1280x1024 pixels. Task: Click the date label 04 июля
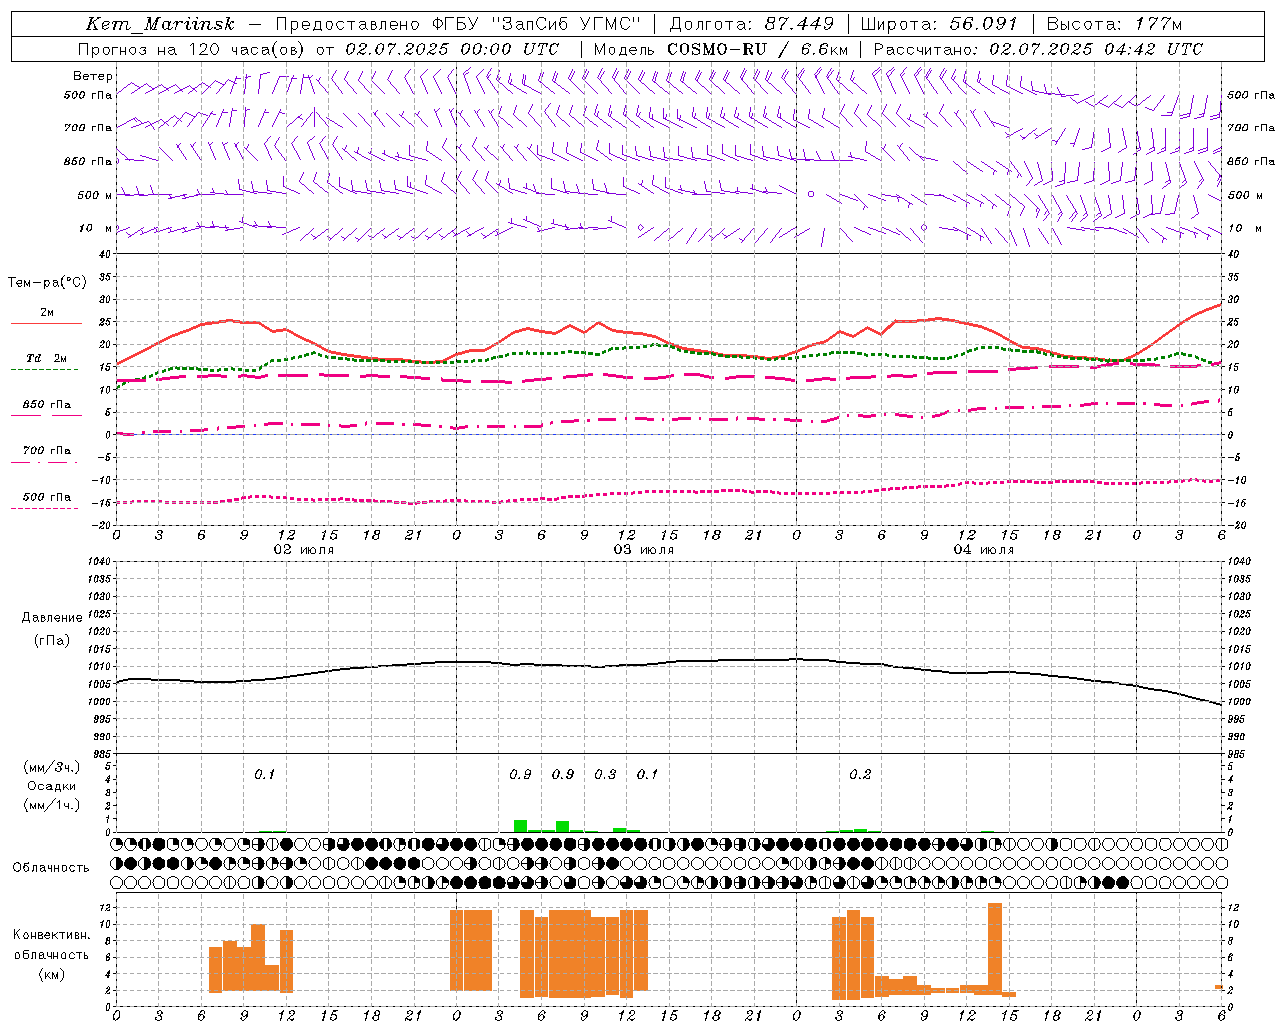point(983,549)
